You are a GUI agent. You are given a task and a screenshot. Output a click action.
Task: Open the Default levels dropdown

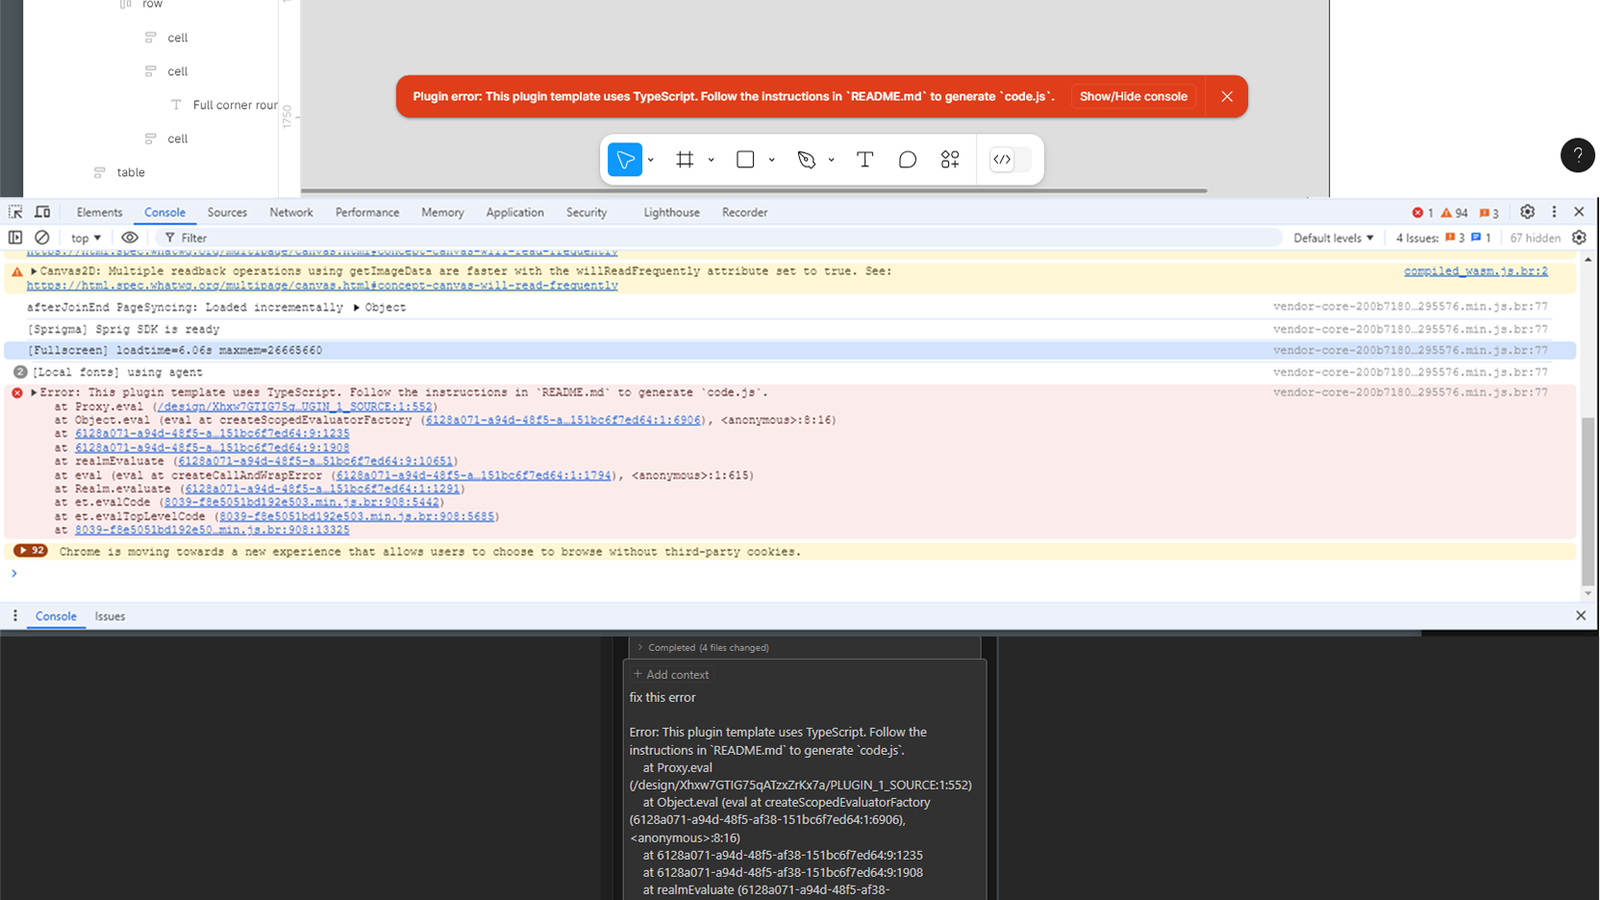point(1333,238)
